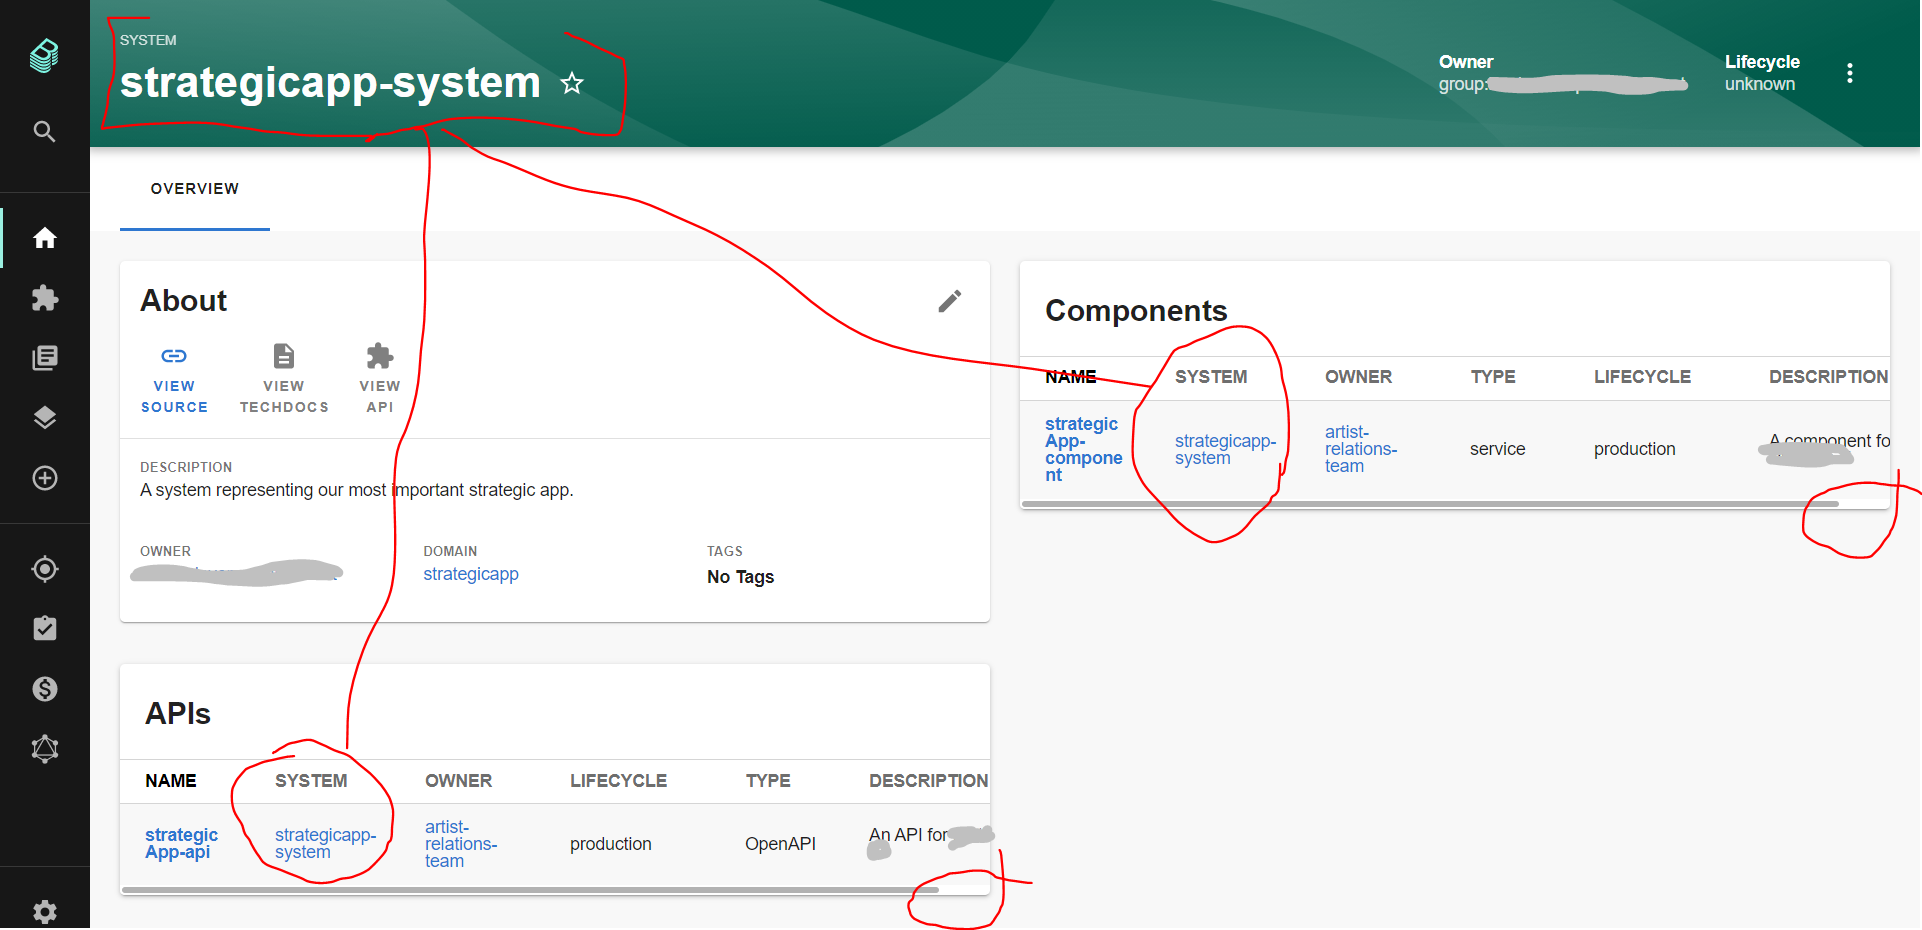The height and width of the screenshot is (930, 1922).
Task: Open Settings with the gear icon
Action: pyautogui.click(x=44, y=911)
